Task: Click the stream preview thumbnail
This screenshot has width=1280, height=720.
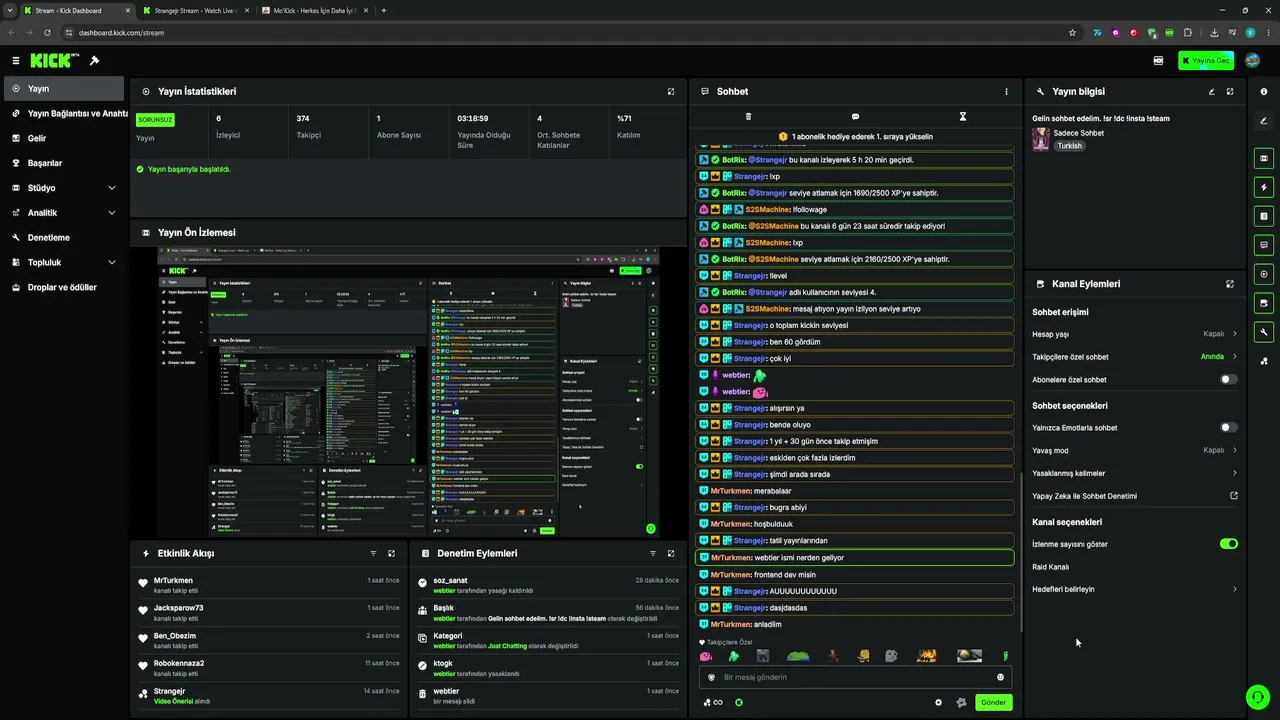Action: tap(408, 392)
